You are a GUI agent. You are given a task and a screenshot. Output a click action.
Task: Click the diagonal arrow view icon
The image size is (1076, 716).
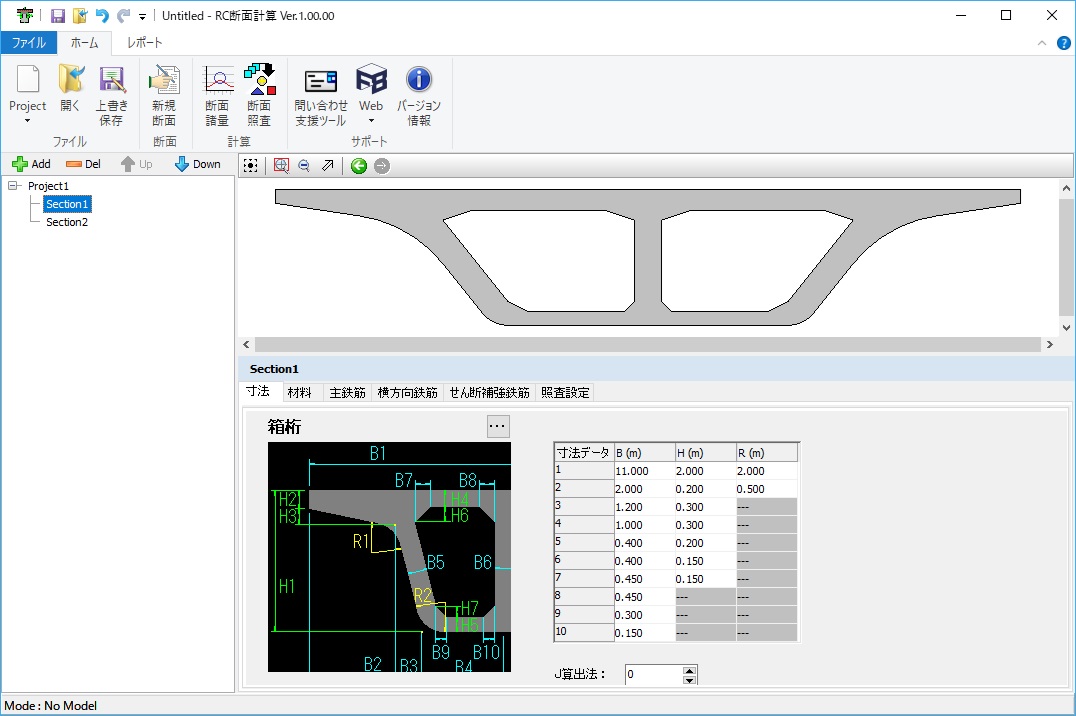327,165
